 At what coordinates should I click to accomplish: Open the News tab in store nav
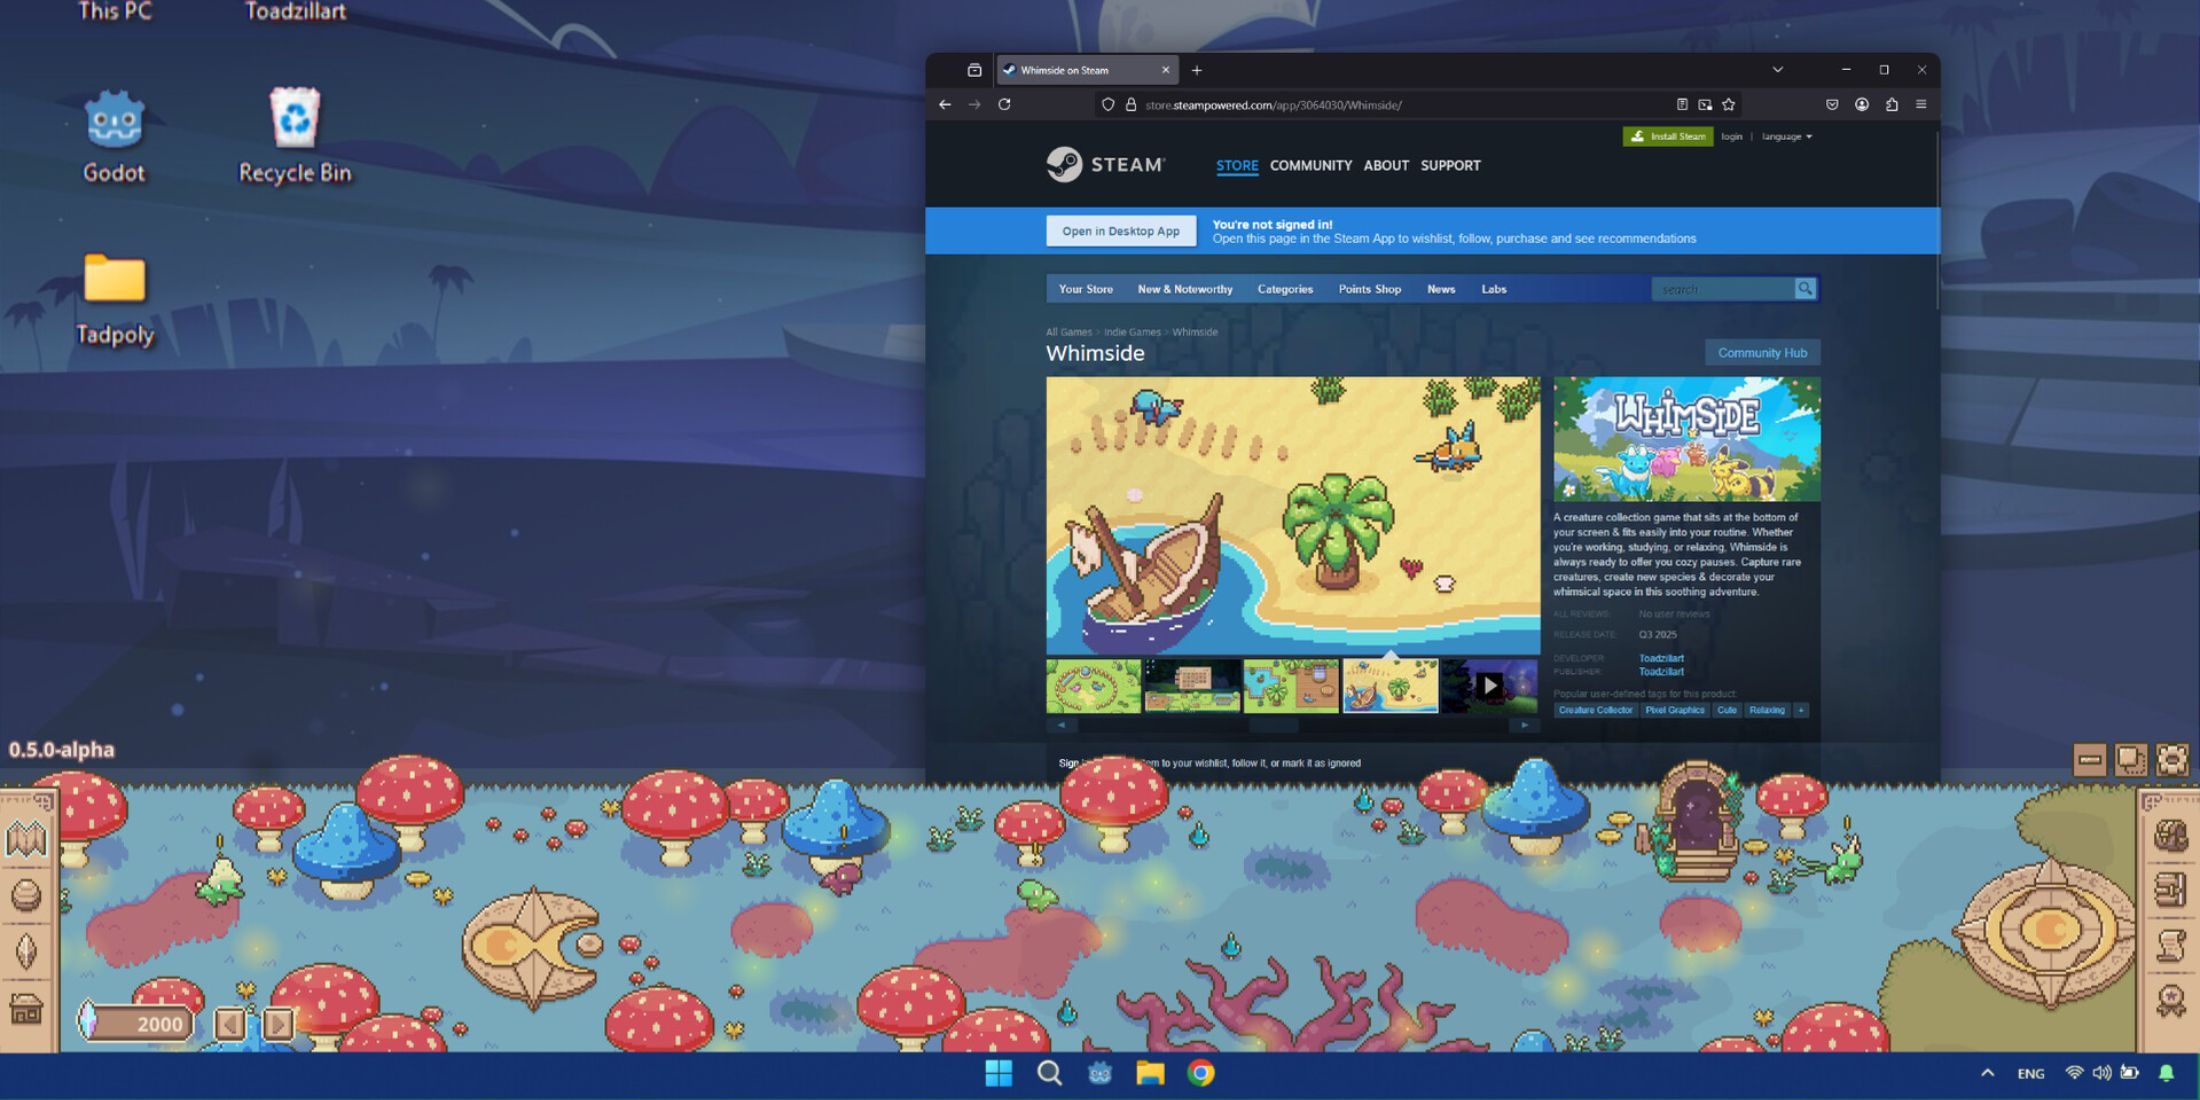[x=1441, y=289]
